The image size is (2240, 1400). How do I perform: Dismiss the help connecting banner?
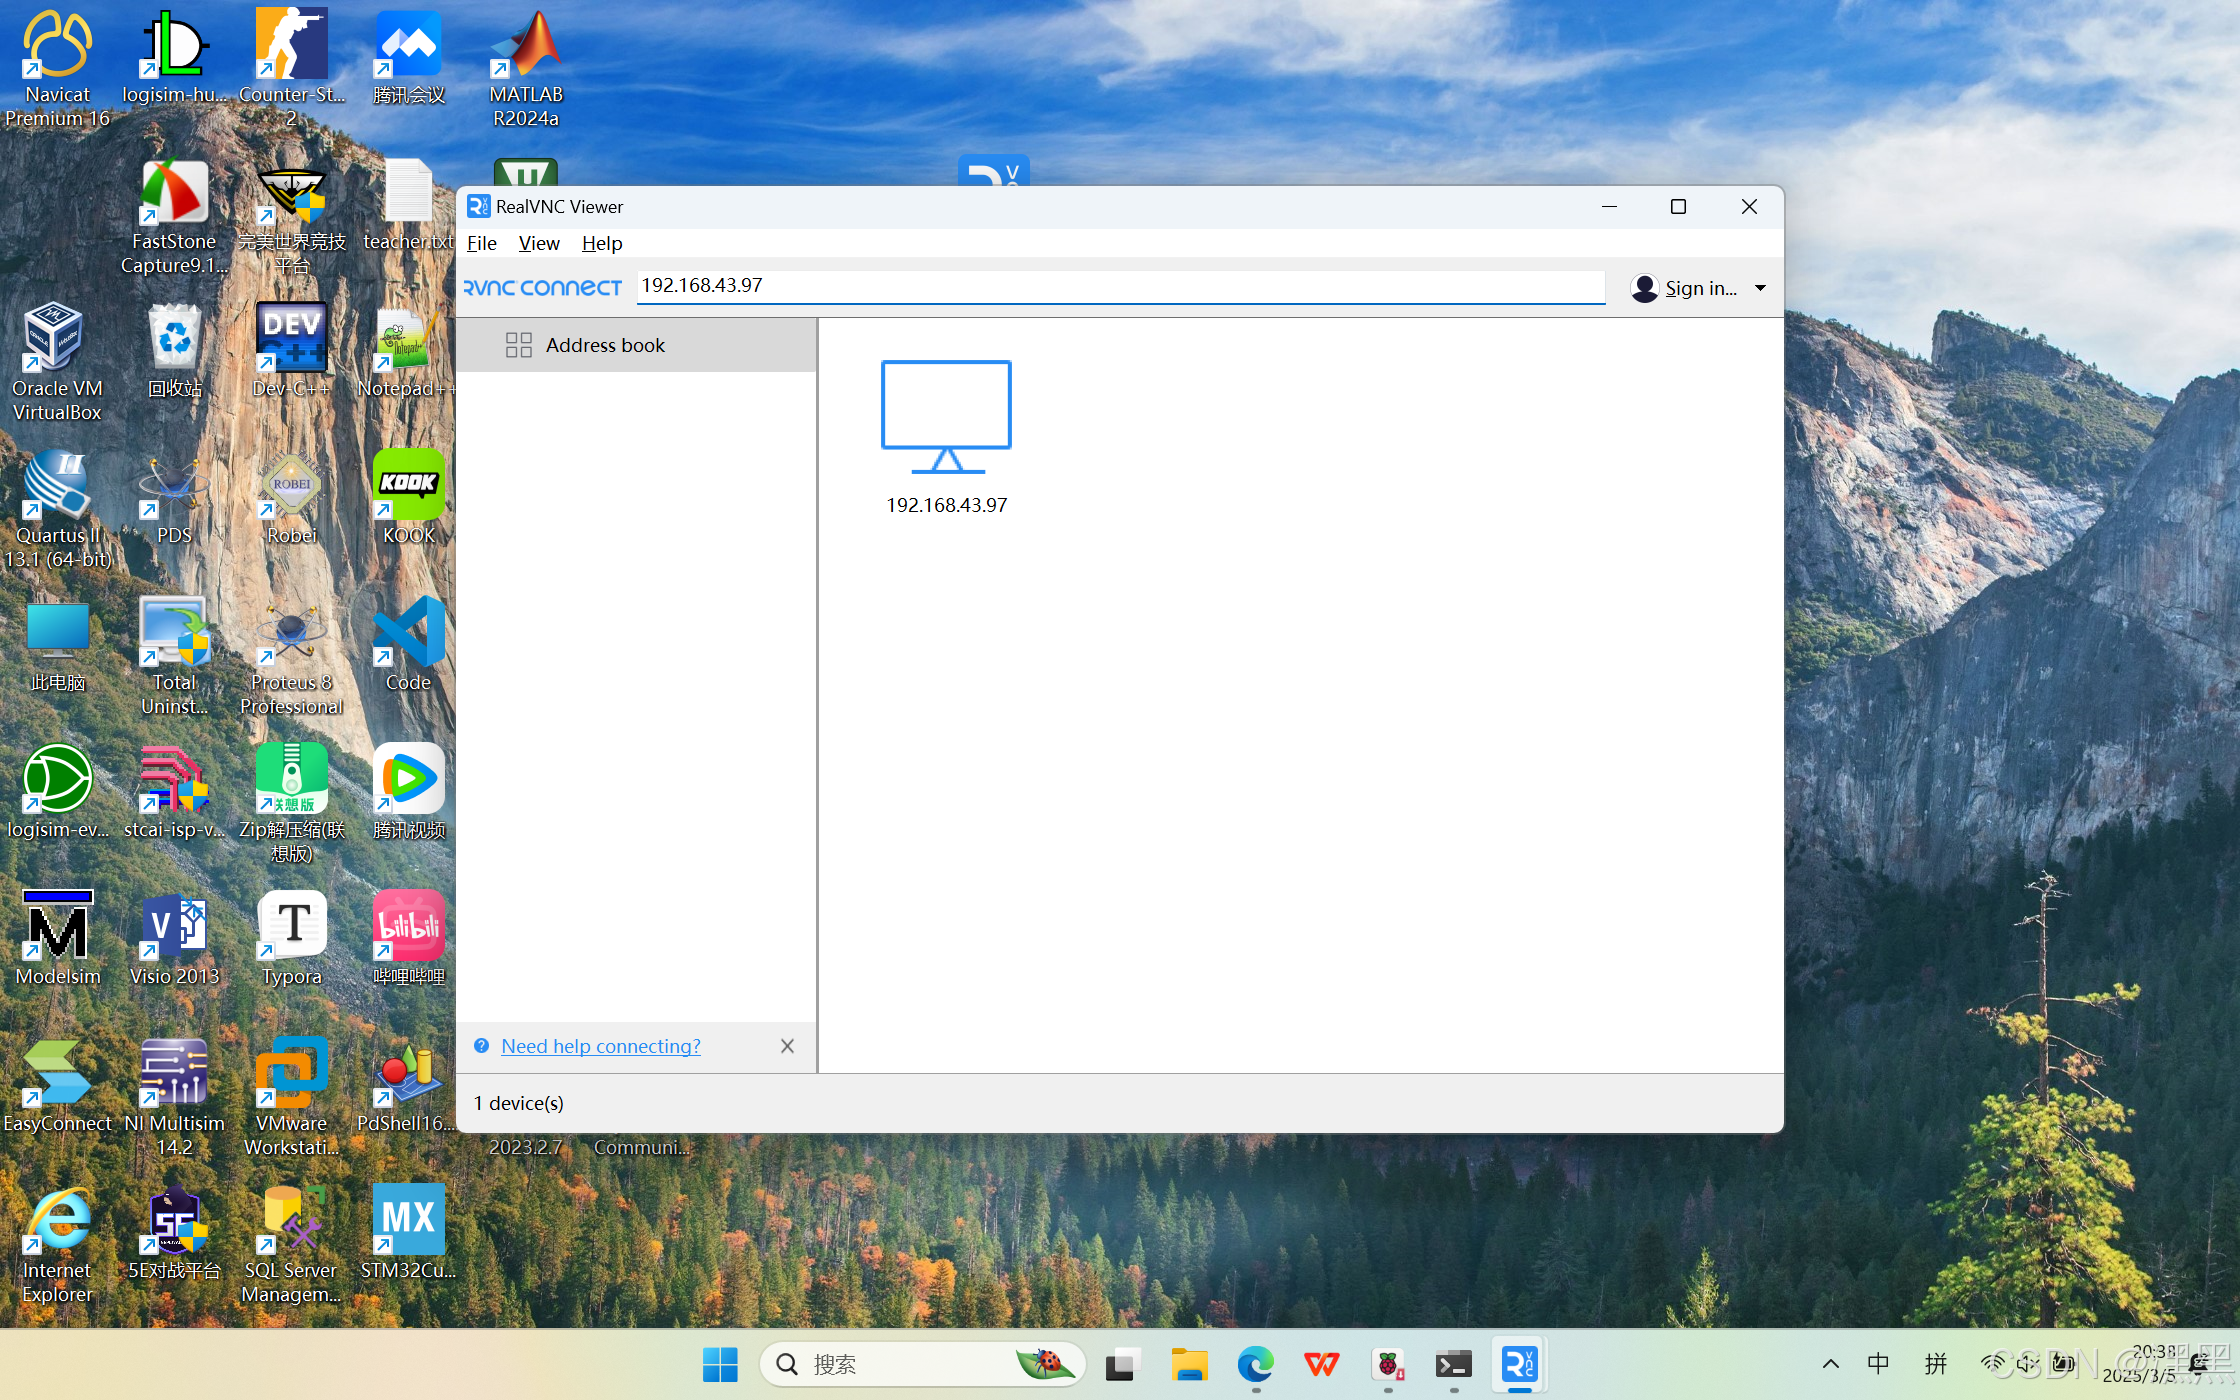click(787, 1046)
